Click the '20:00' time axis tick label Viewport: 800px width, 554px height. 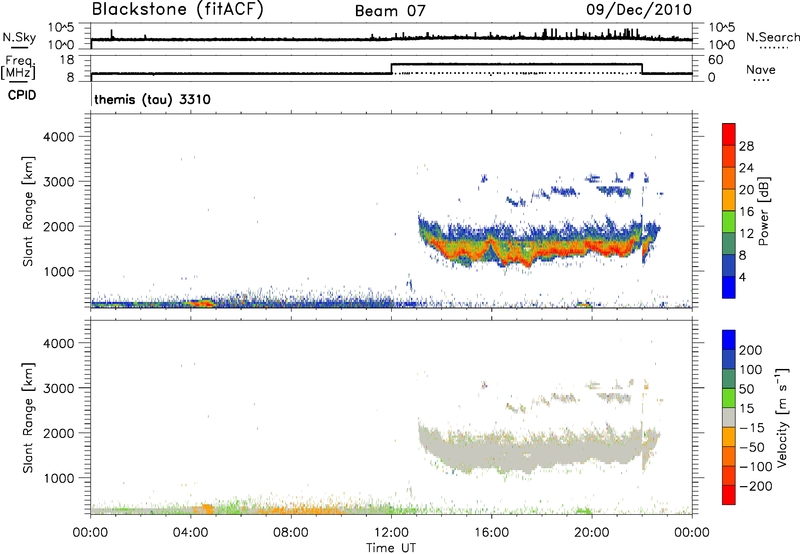(592, 533)
